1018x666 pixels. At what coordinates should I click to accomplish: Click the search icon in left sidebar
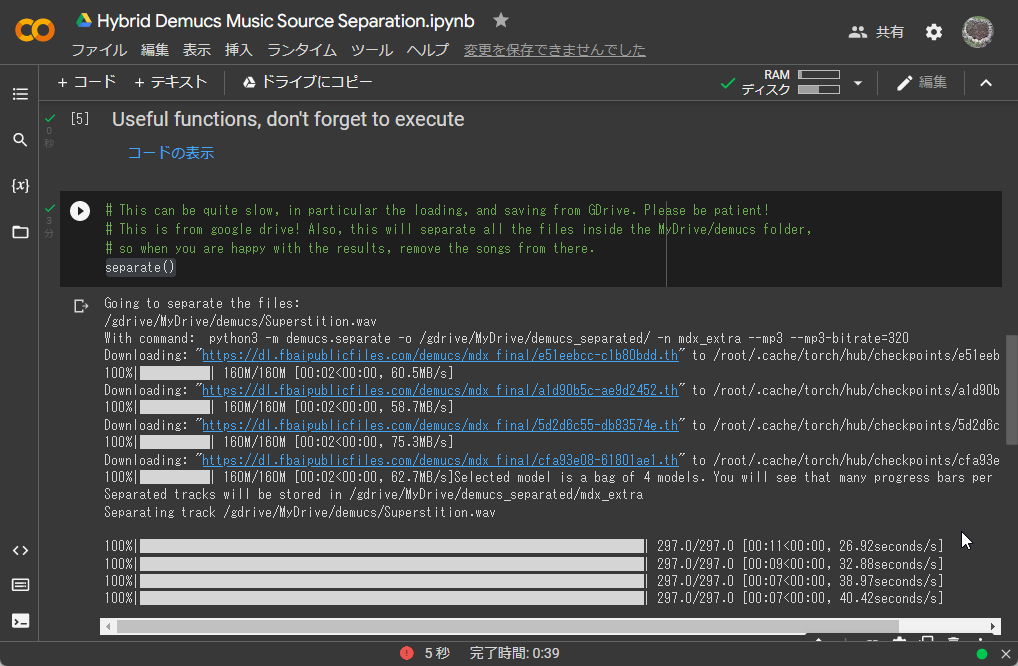click(x=20, y=140)
